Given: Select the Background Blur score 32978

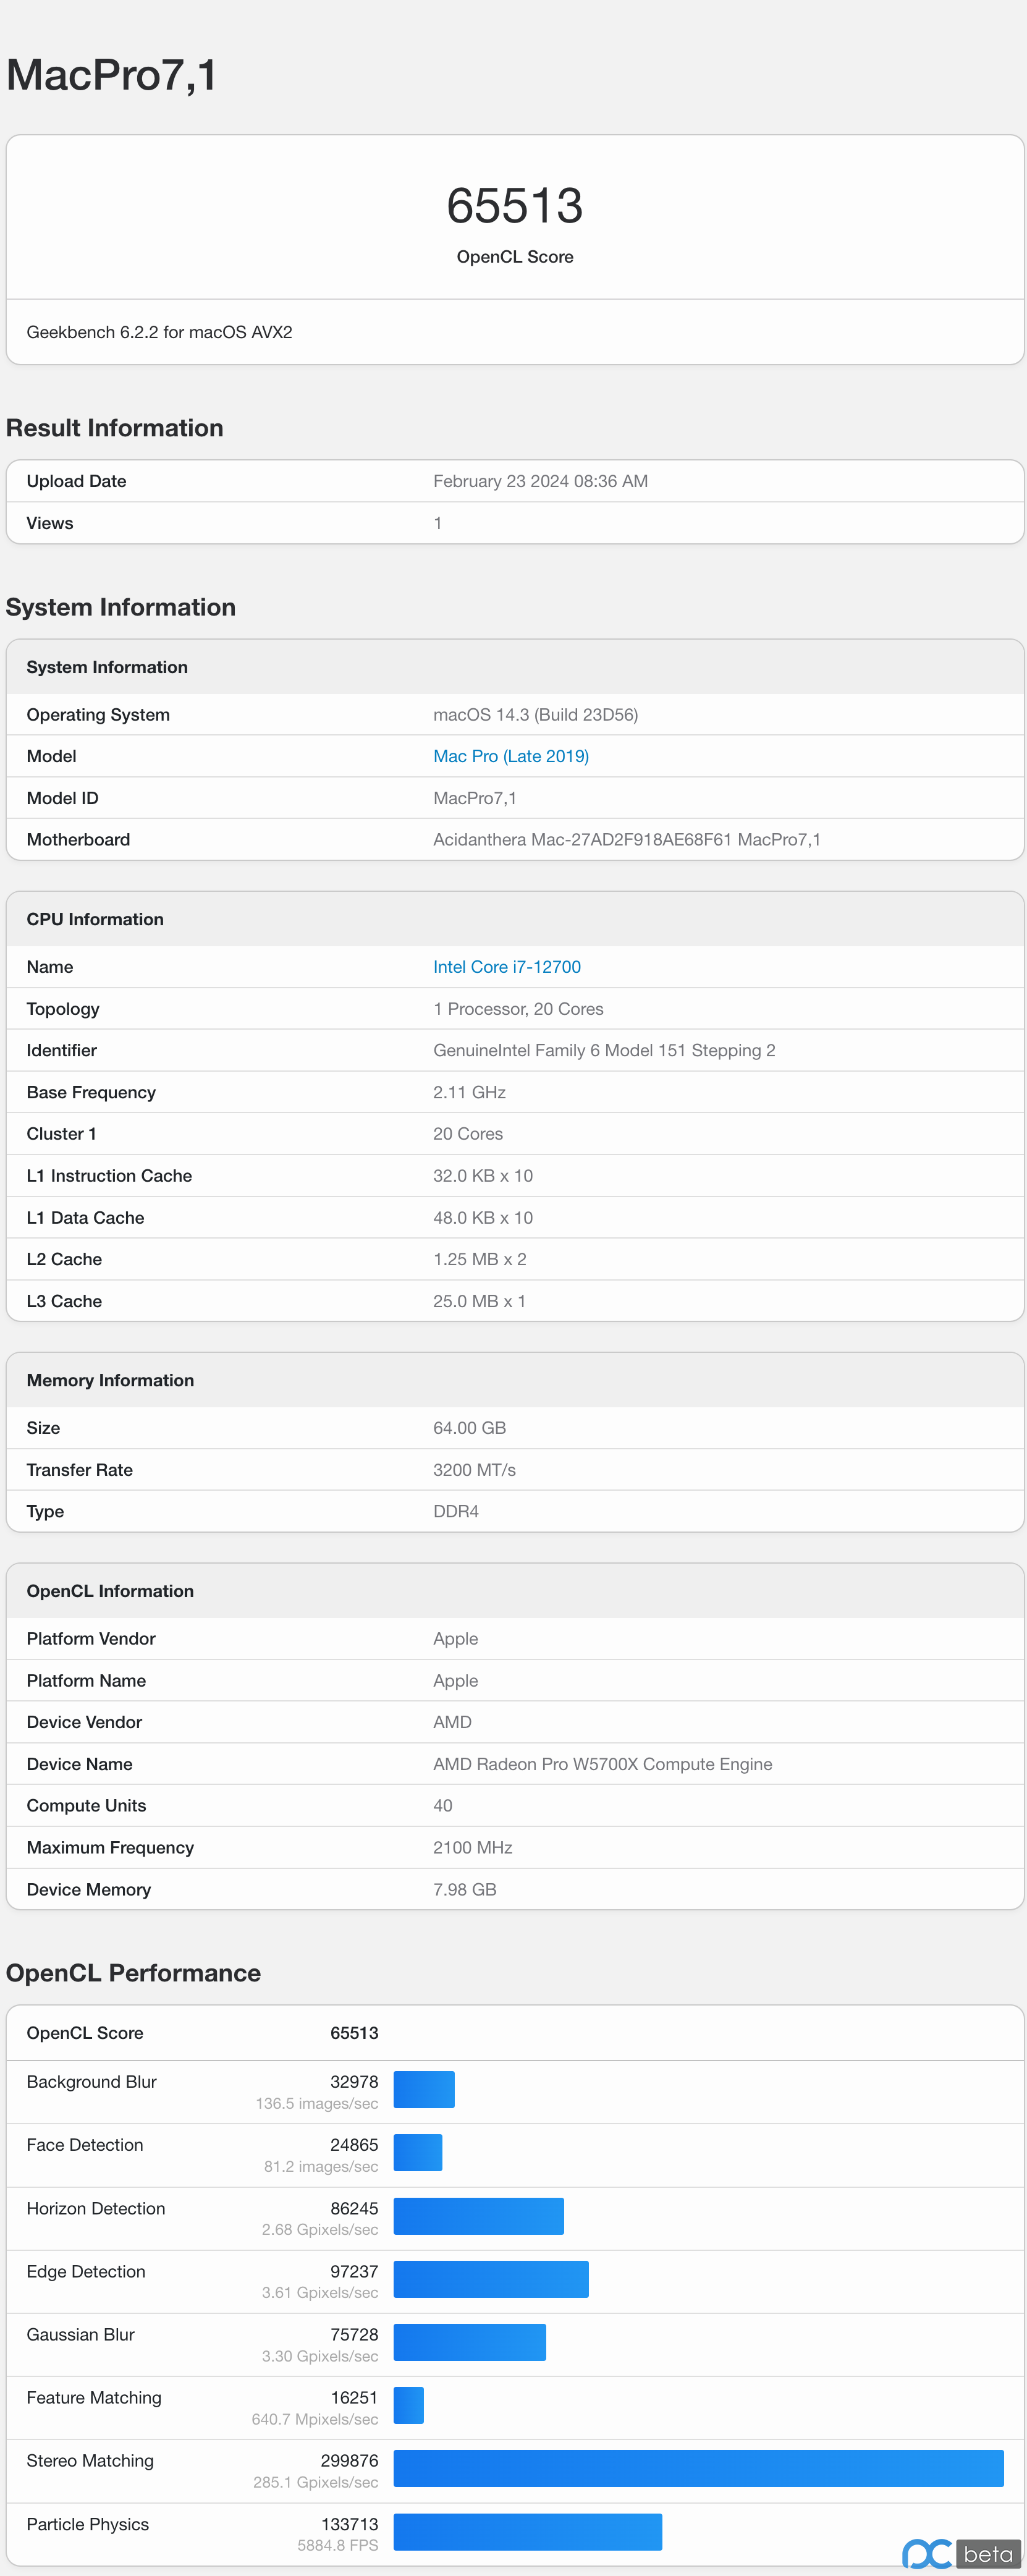Looking at the screenshot, I should (x=354, y=2082).
